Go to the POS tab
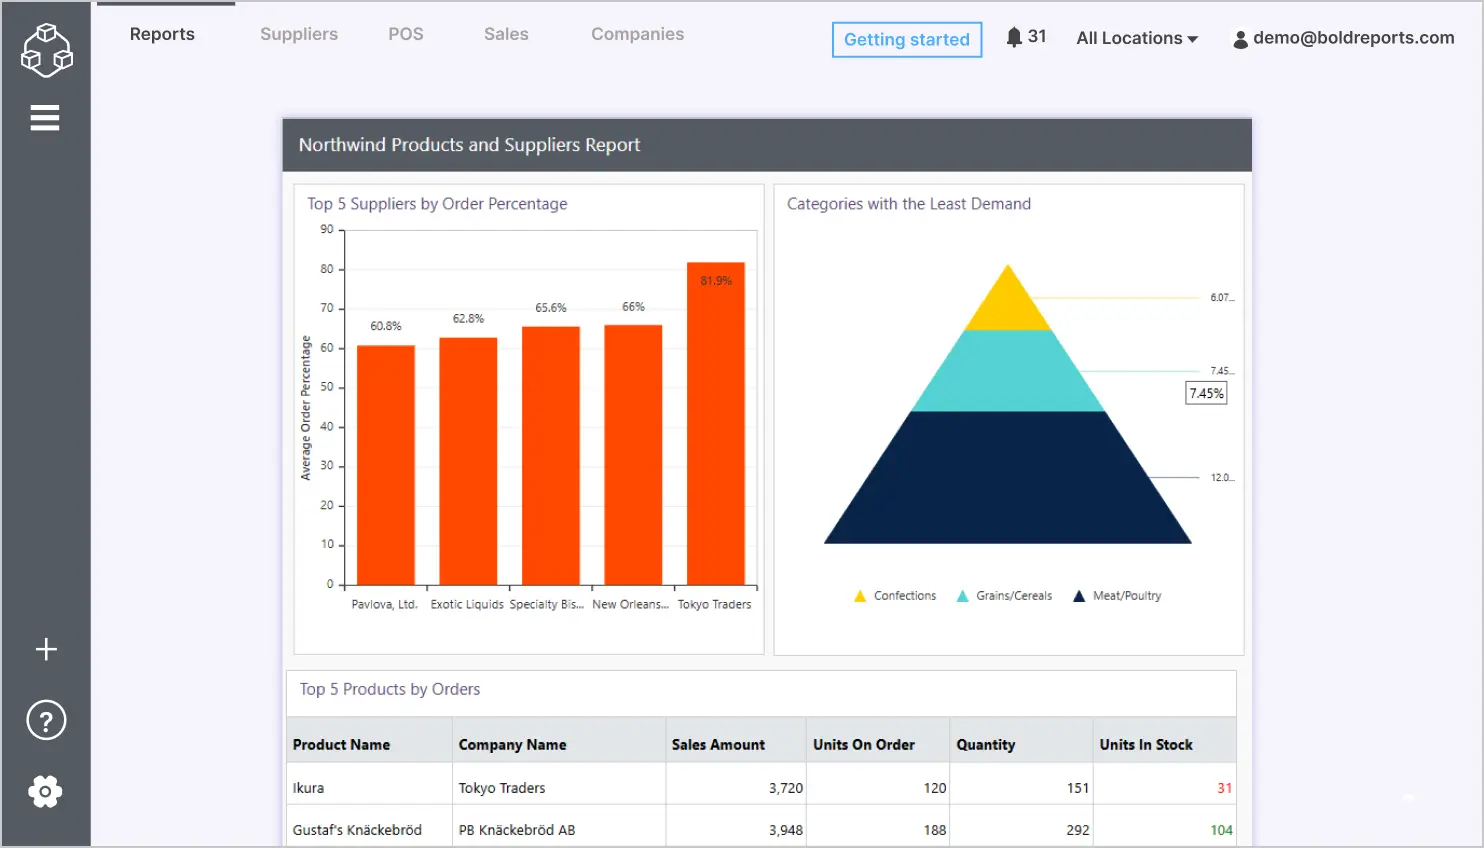The image size is (1484, 848). click(x=406, y=33)
